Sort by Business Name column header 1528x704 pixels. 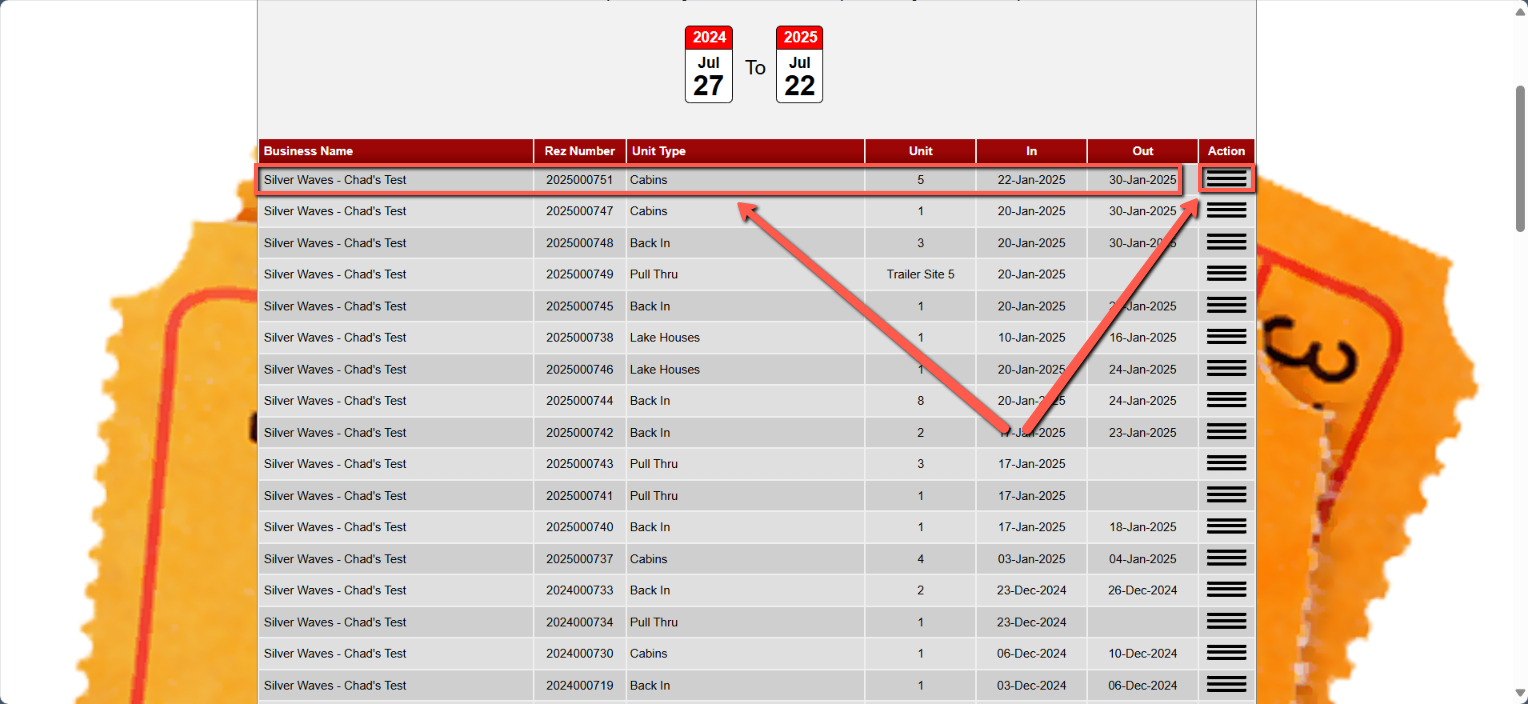(396, 151)
